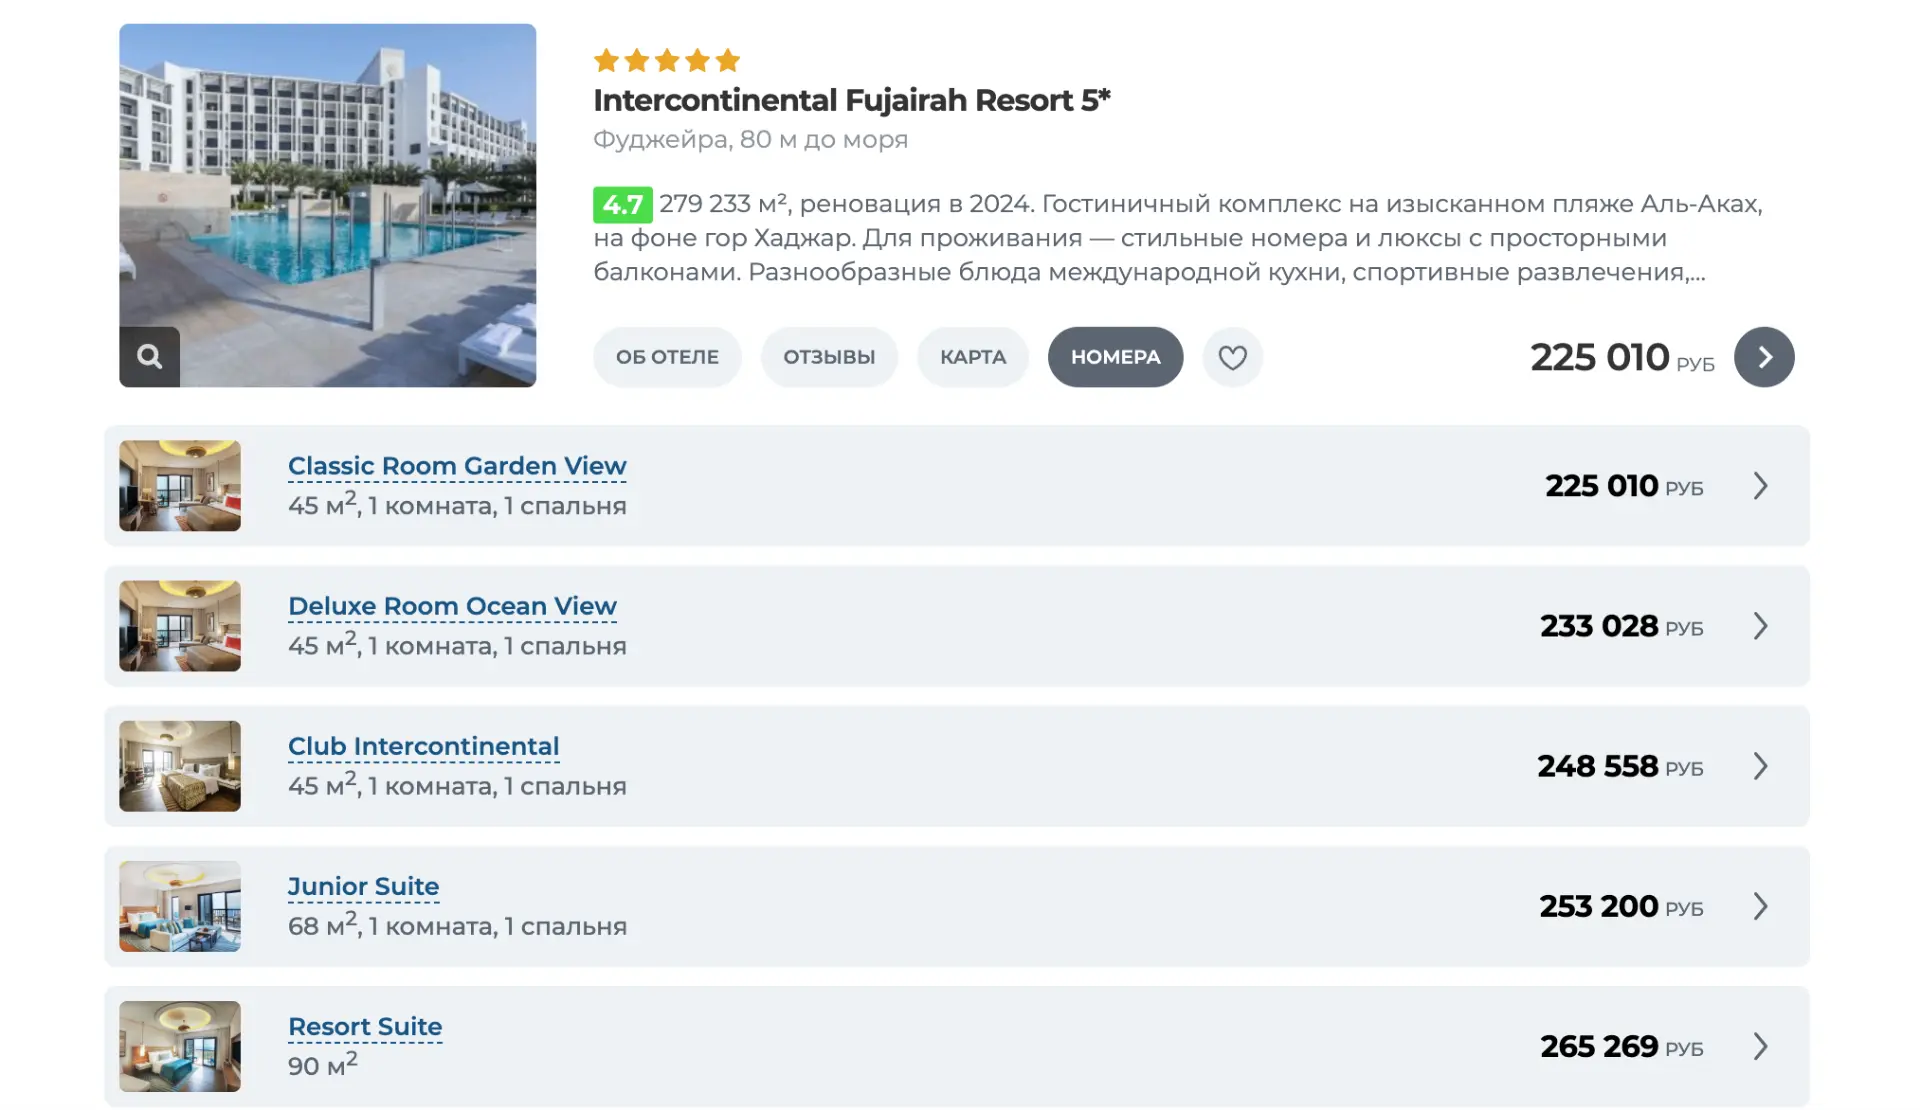
Task: Open the Club Intercontinental room thumbnail
Action: pyautogui.click(x=180, y=766)
